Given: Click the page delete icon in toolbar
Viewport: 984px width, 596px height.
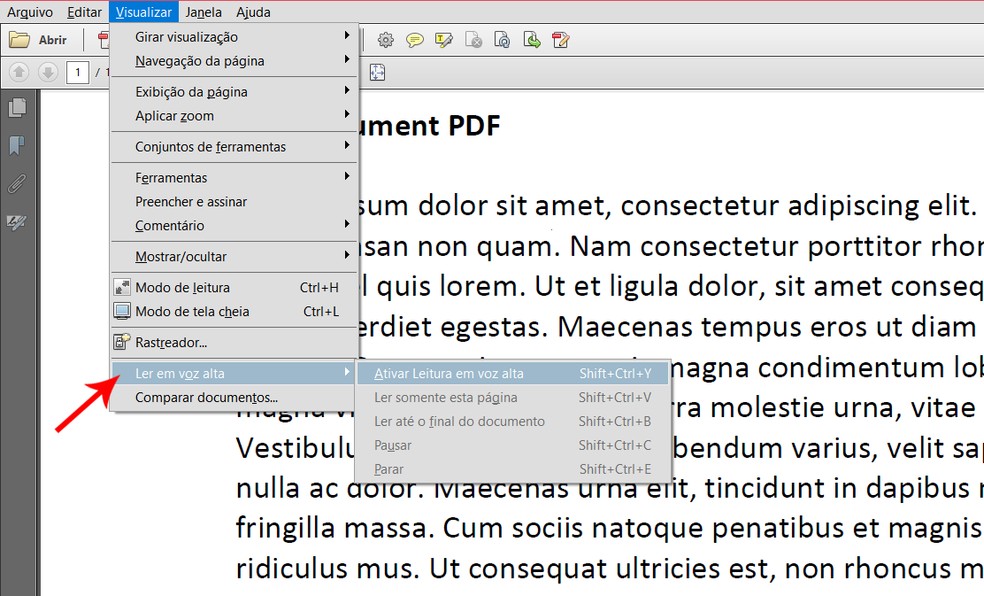Looking at the screenshot, I should 473,41.
